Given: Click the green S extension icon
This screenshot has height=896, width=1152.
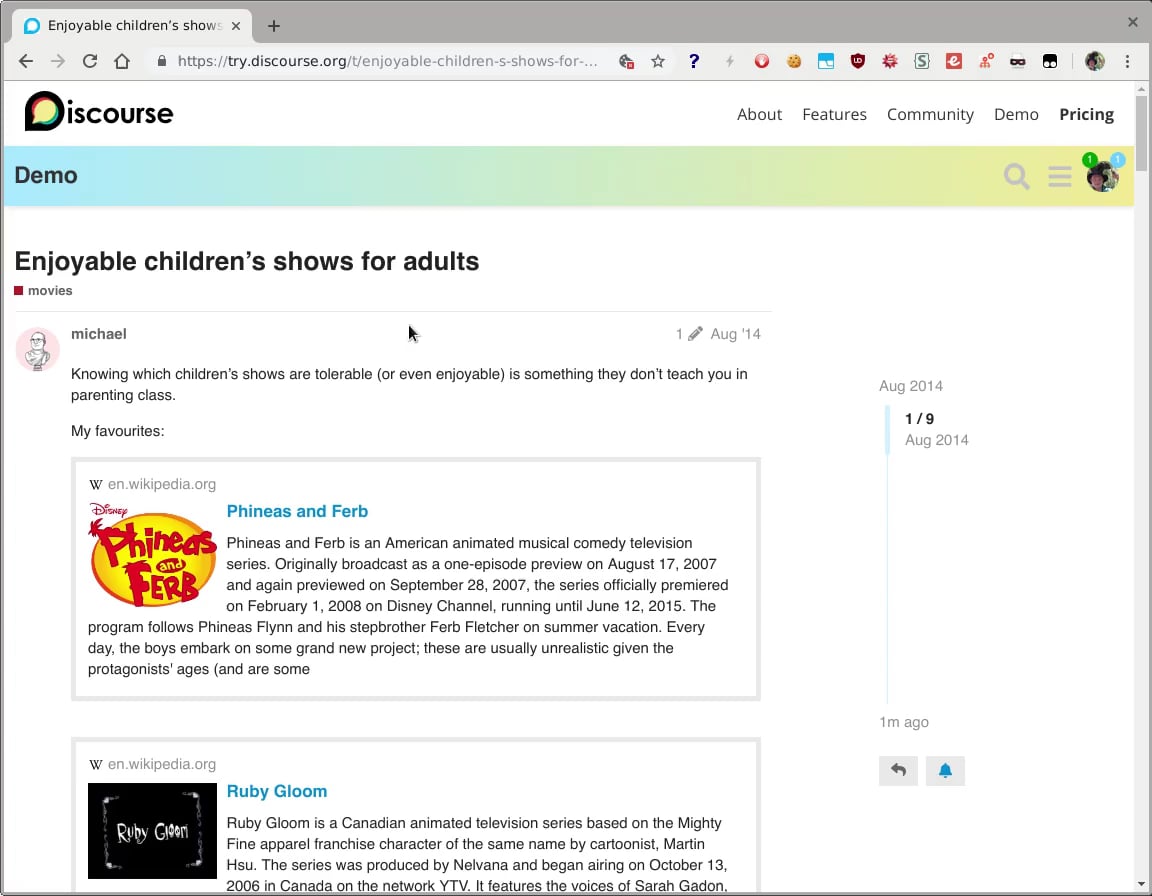Looking at the screenshot, I should pyautogui.click(x=921, y=61).
